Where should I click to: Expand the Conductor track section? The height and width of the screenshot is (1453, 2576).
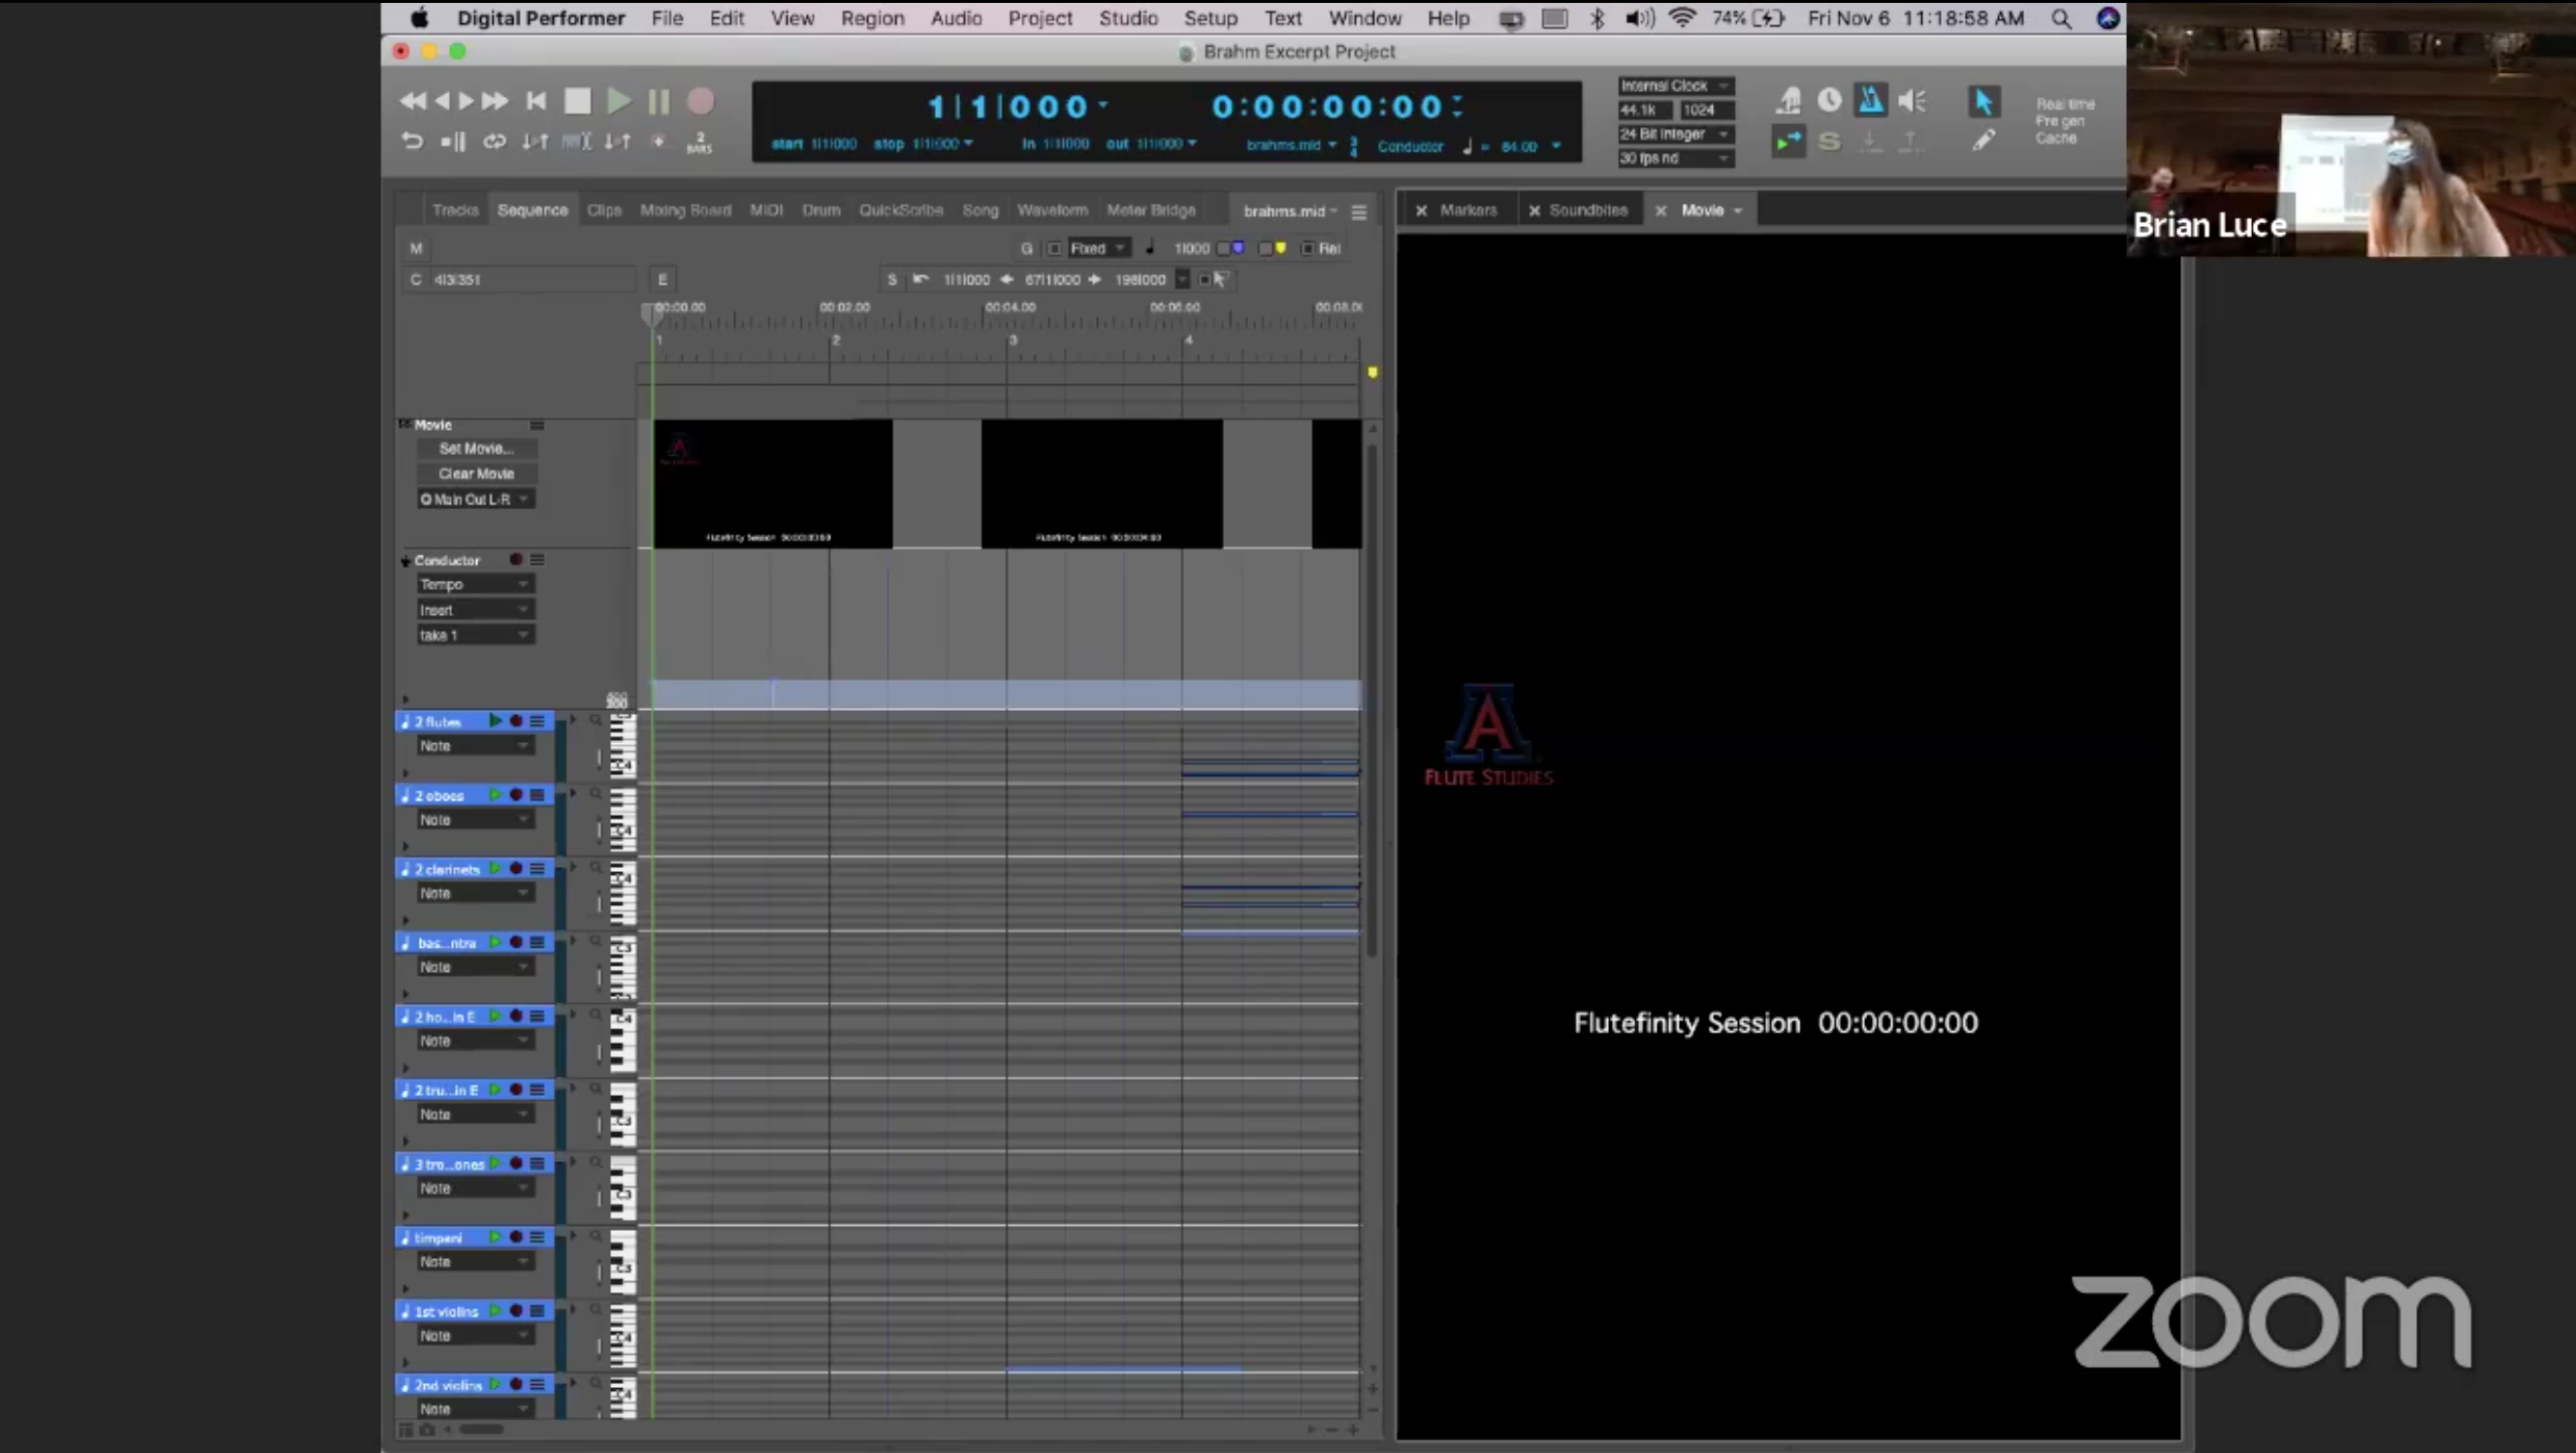pos(403,560)
